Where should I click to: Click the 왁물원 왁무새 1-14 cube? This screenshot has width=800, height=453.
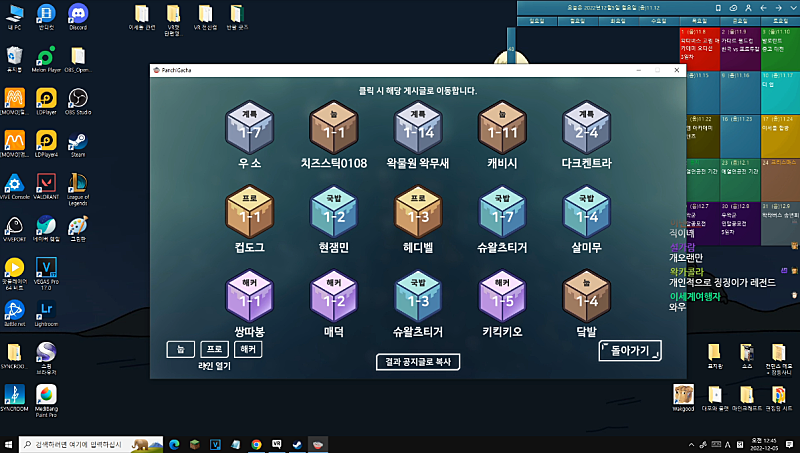418,128
